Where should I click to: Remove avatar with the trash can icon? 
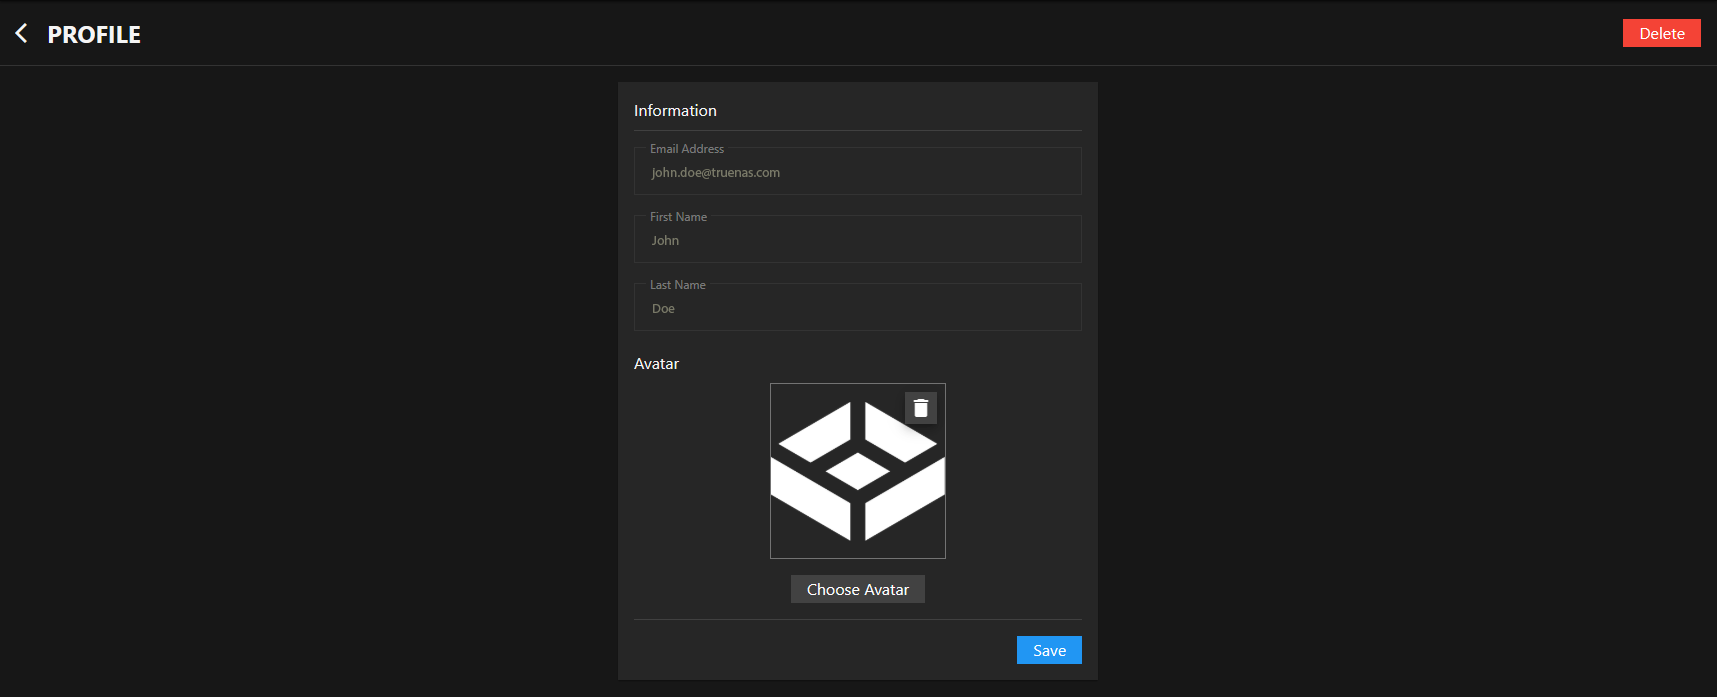[x=921, y=408]
